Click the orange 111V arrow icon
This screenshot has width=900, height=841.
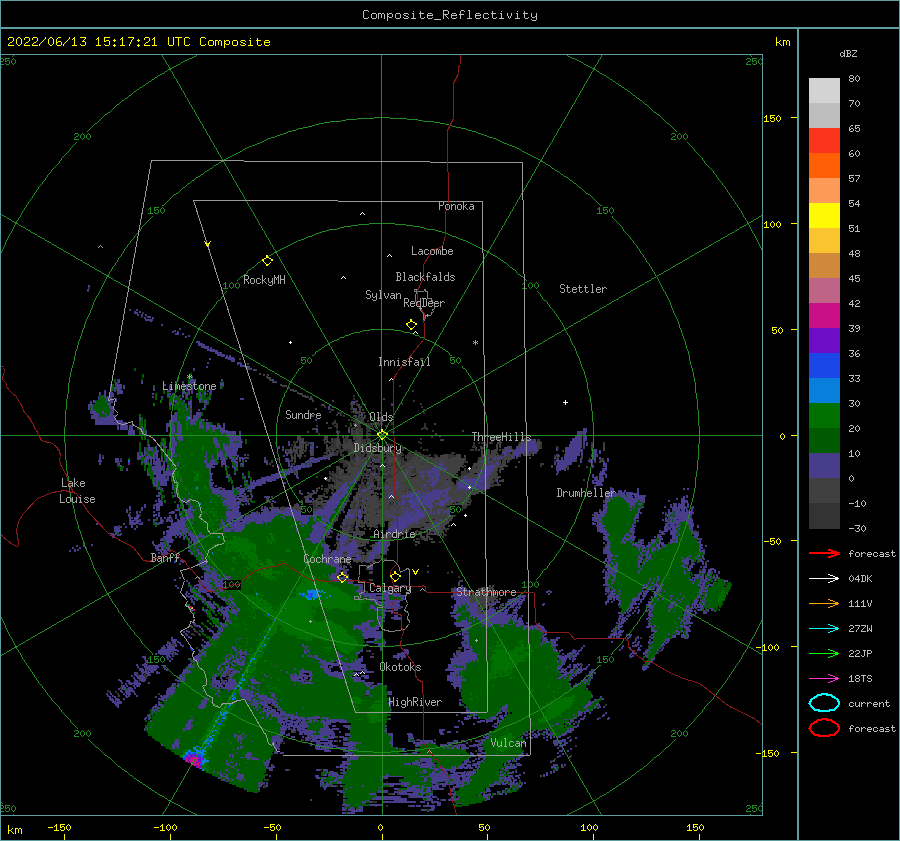(824, 603)
